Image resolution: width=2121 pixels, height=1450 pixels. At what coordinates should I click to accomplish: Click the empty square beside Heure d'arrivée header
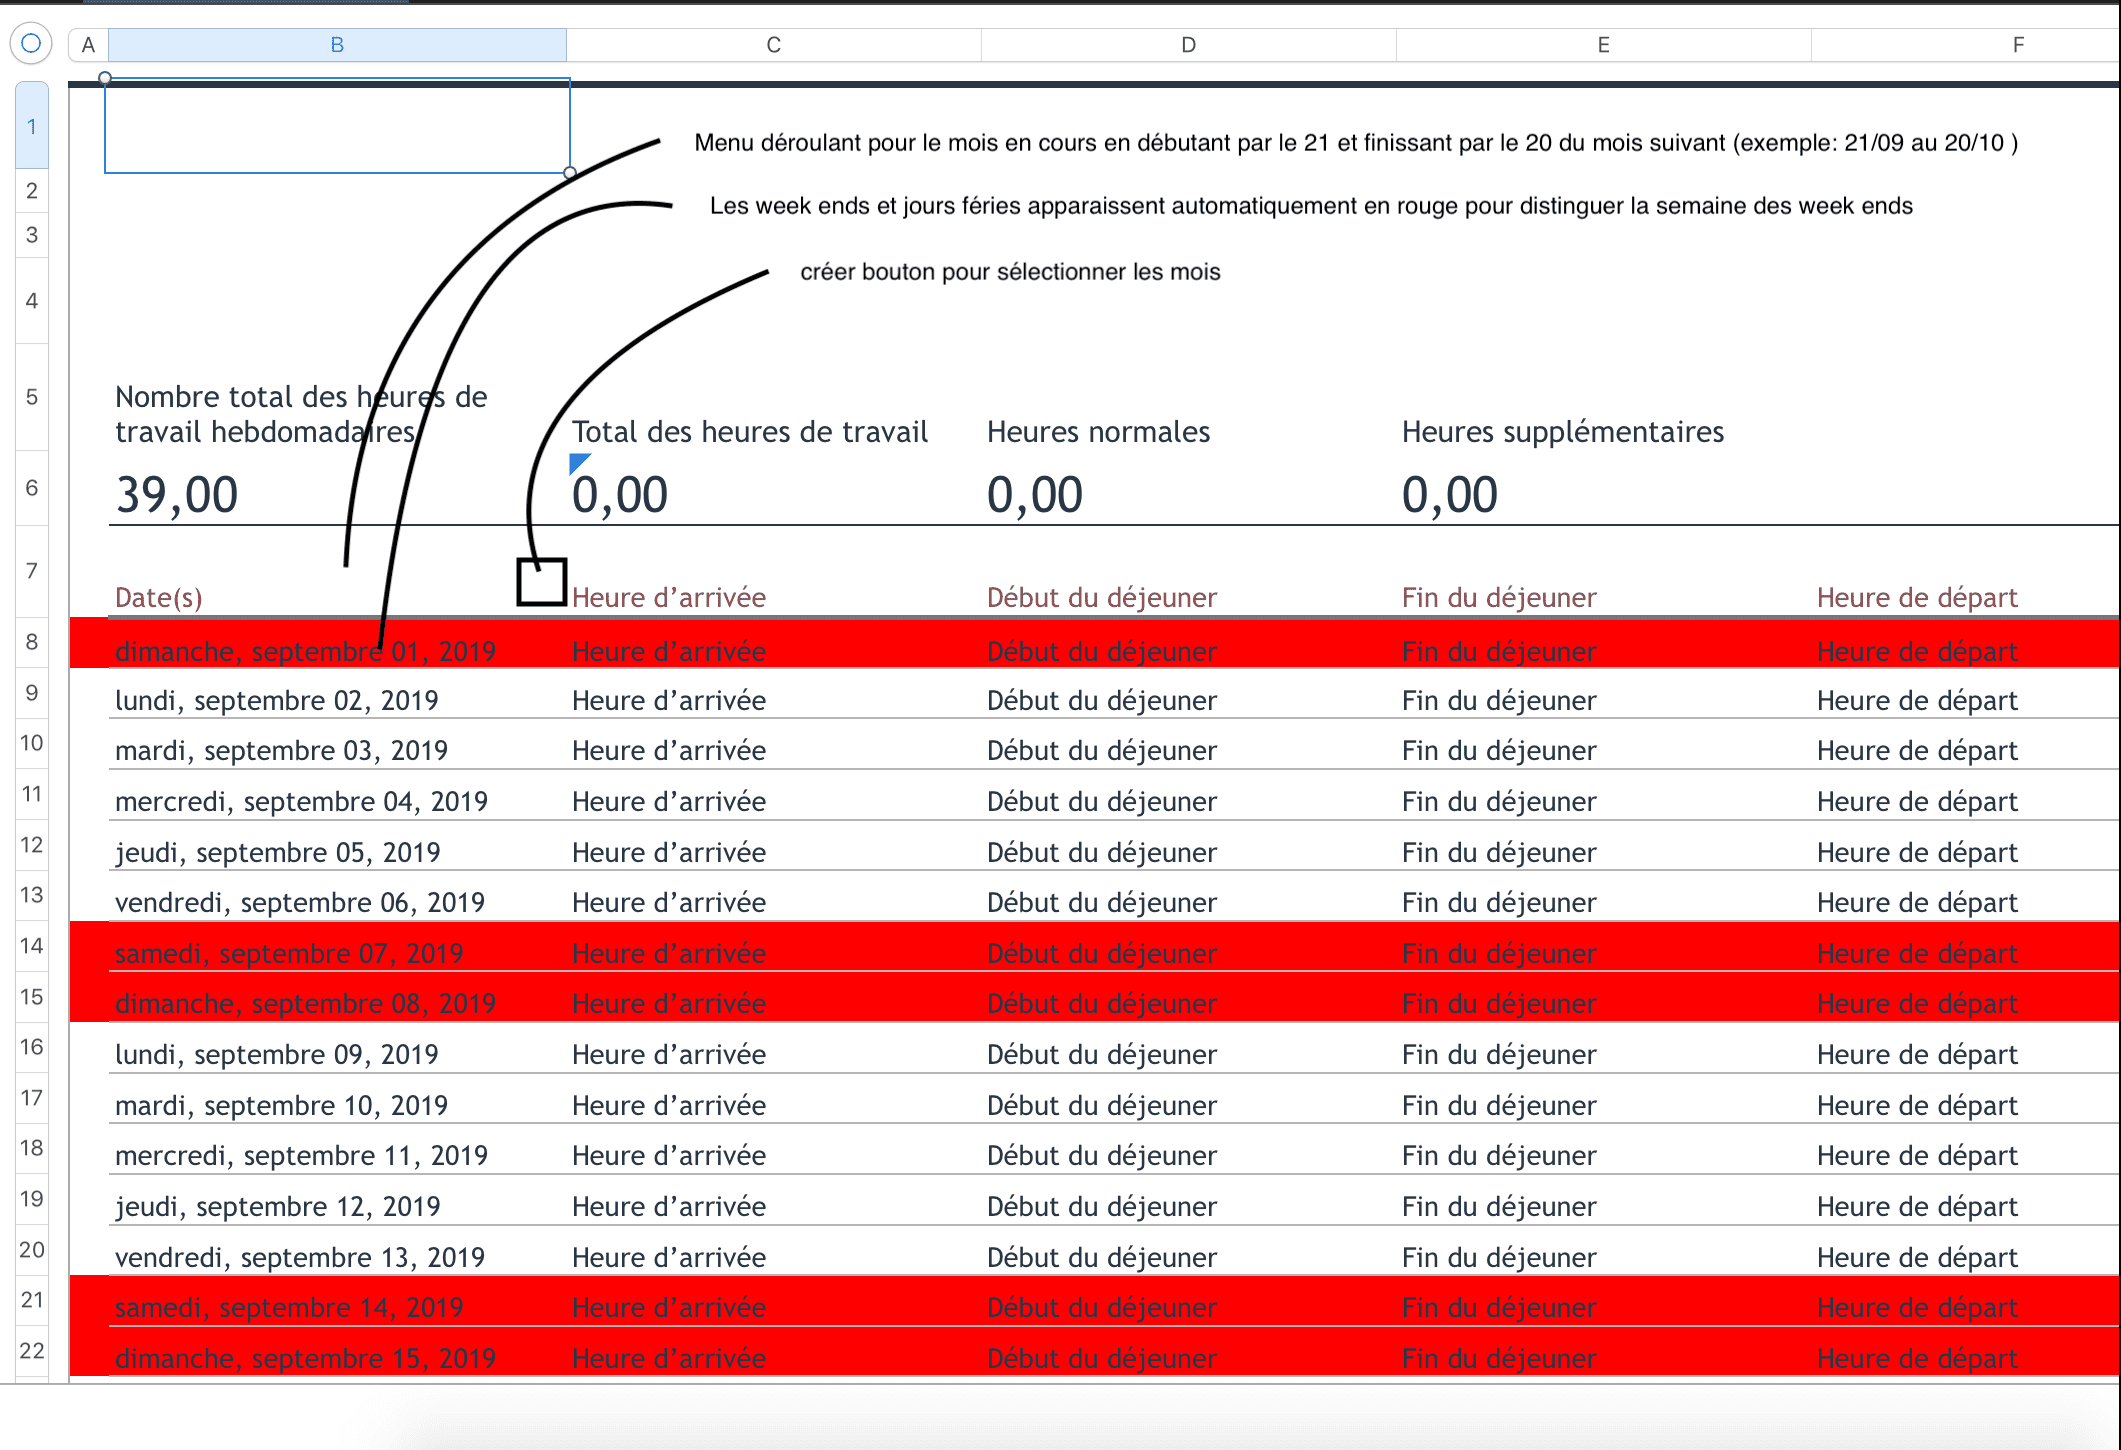point(541,582)
